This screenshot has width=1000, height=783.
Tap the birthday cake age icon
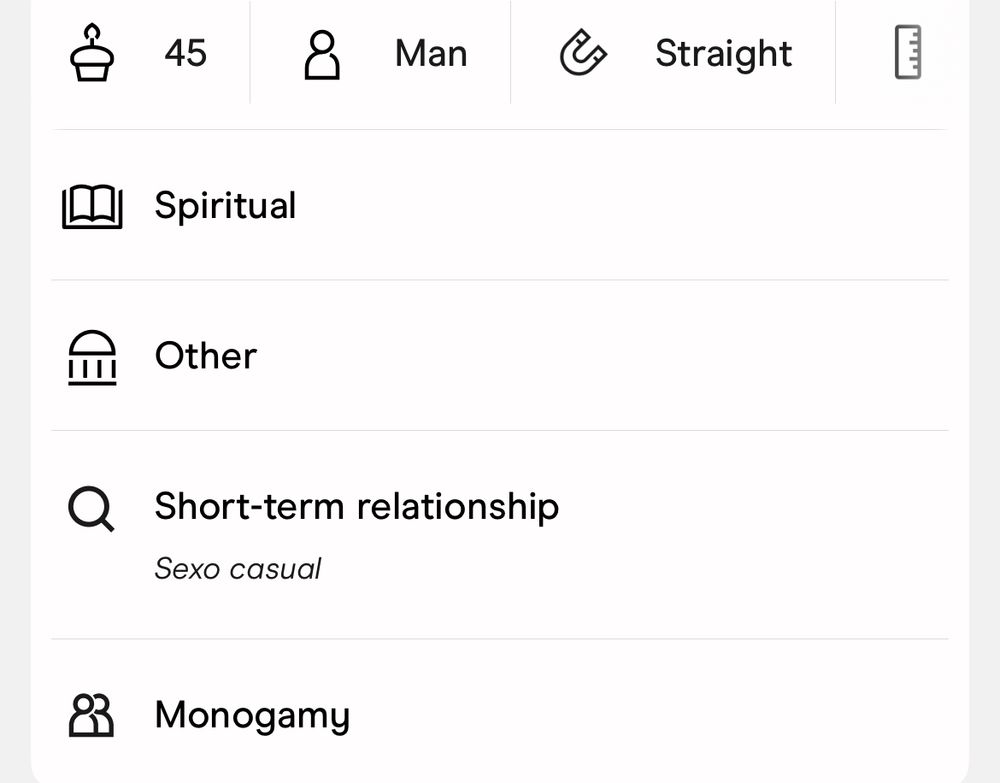coord(92,53)
